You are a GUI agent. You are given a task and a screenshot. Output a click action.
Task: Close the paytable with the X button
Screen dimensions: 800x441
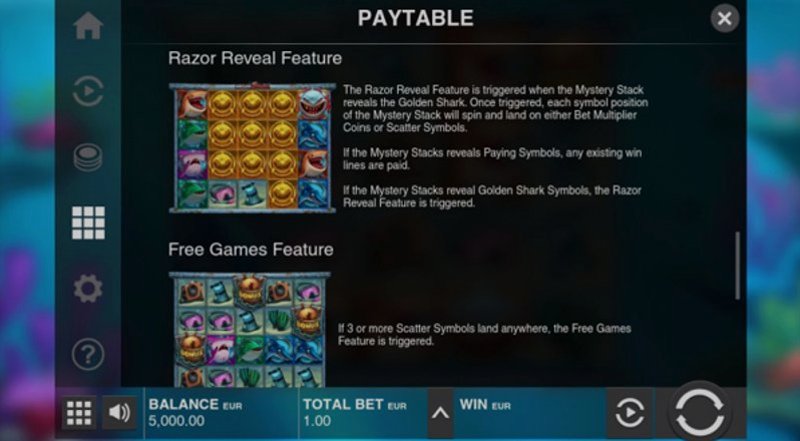click(x=724, y=19)
